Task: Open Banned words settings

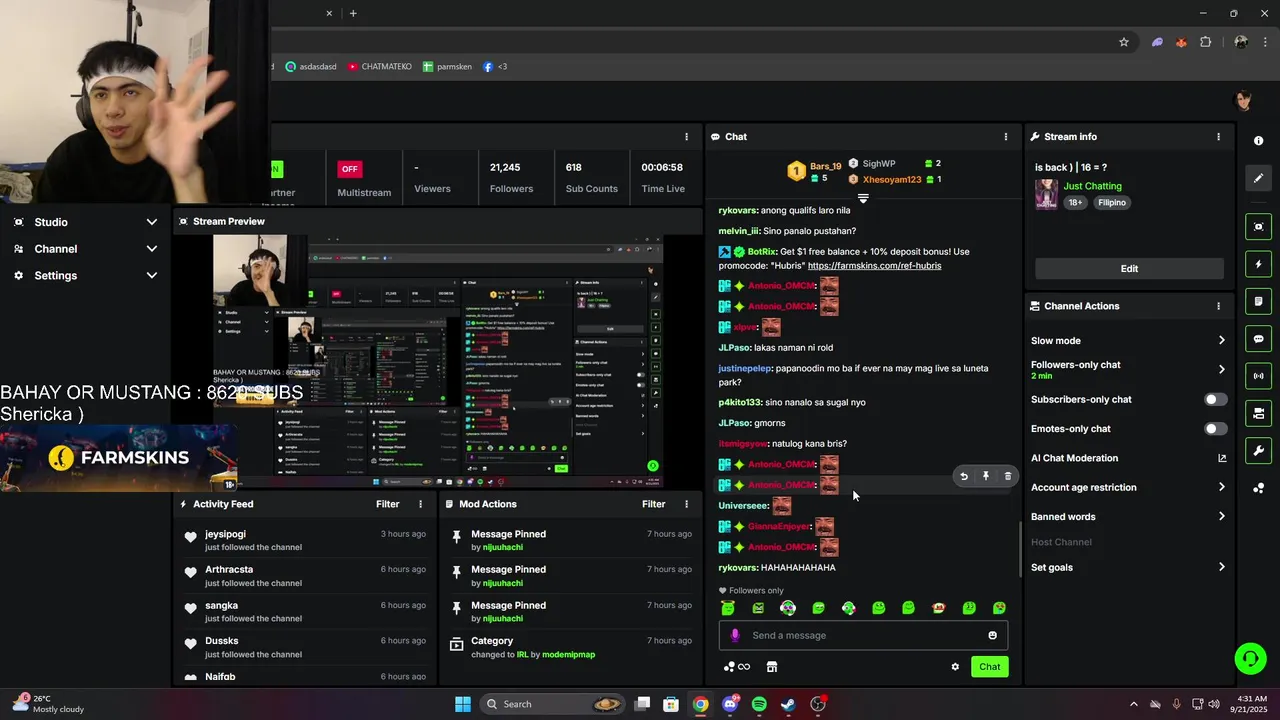Action: 1128,517
